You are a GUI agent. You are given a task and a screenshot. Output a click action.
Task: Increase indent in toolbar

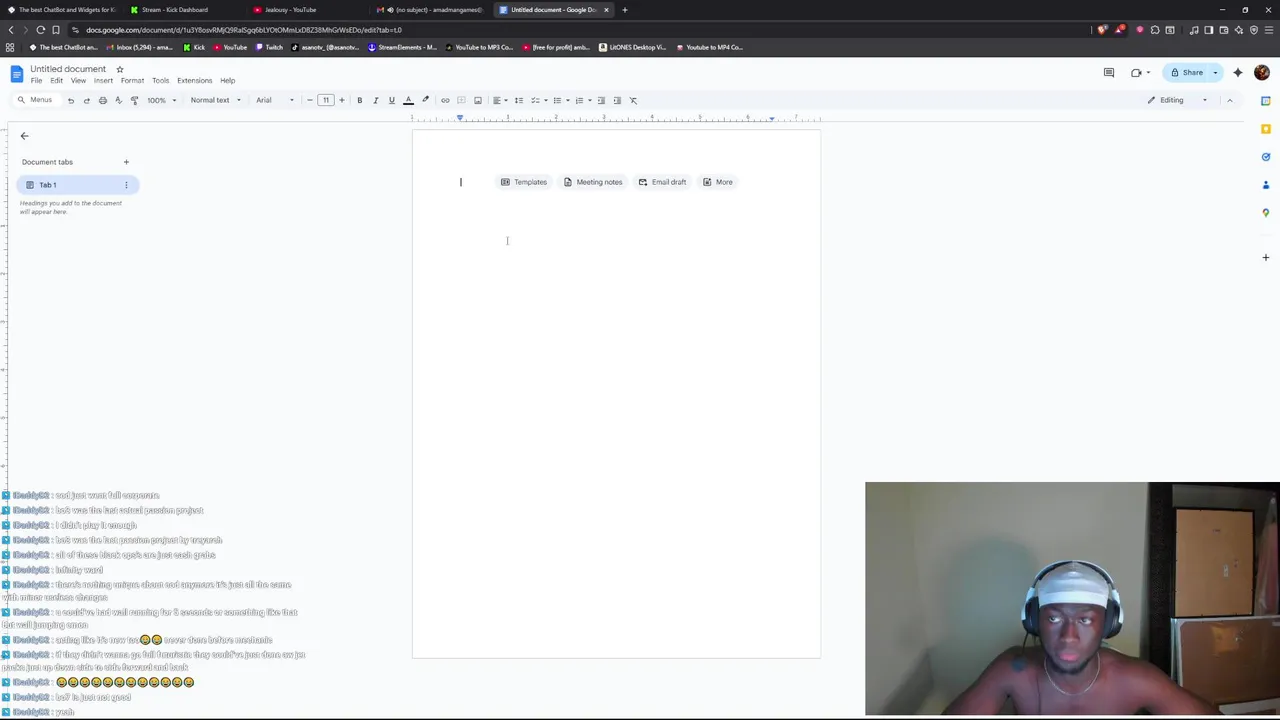coord(617,100)
